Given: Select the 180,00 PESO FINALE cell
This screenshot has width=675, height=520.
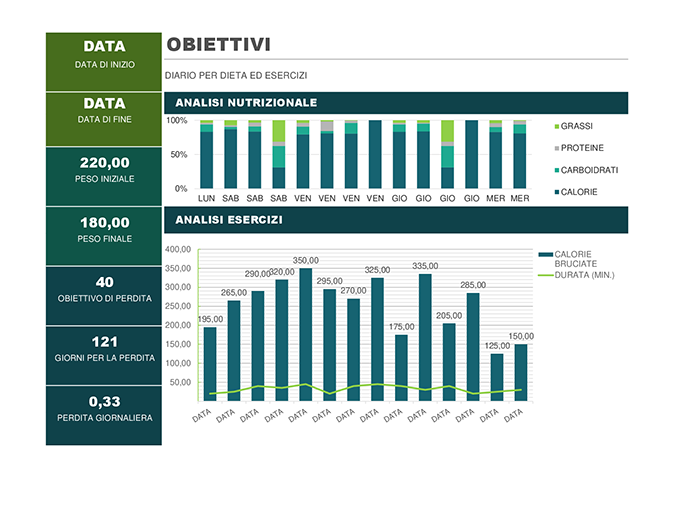Looking at the screenshot, I should 104,236.
